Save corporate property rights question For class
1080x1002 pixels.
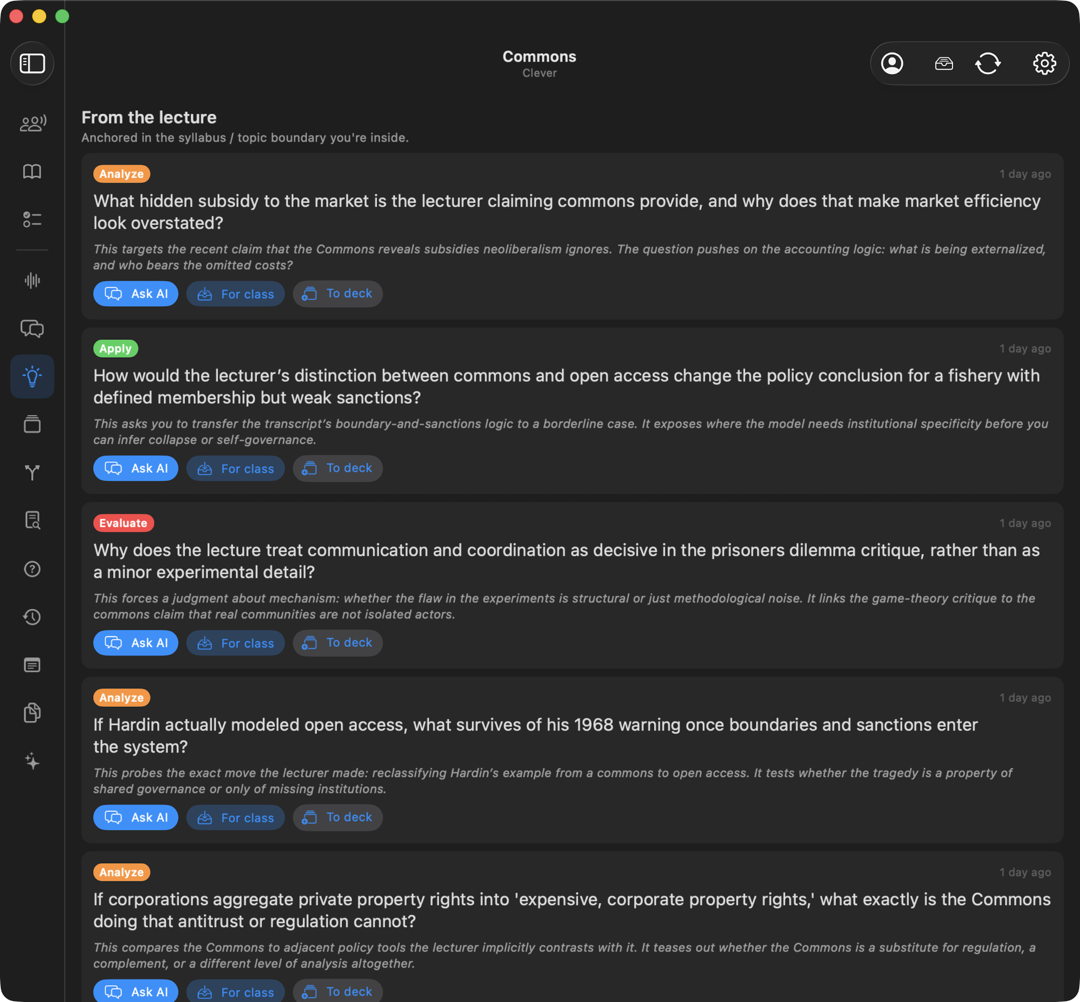[x=236, y=992]
